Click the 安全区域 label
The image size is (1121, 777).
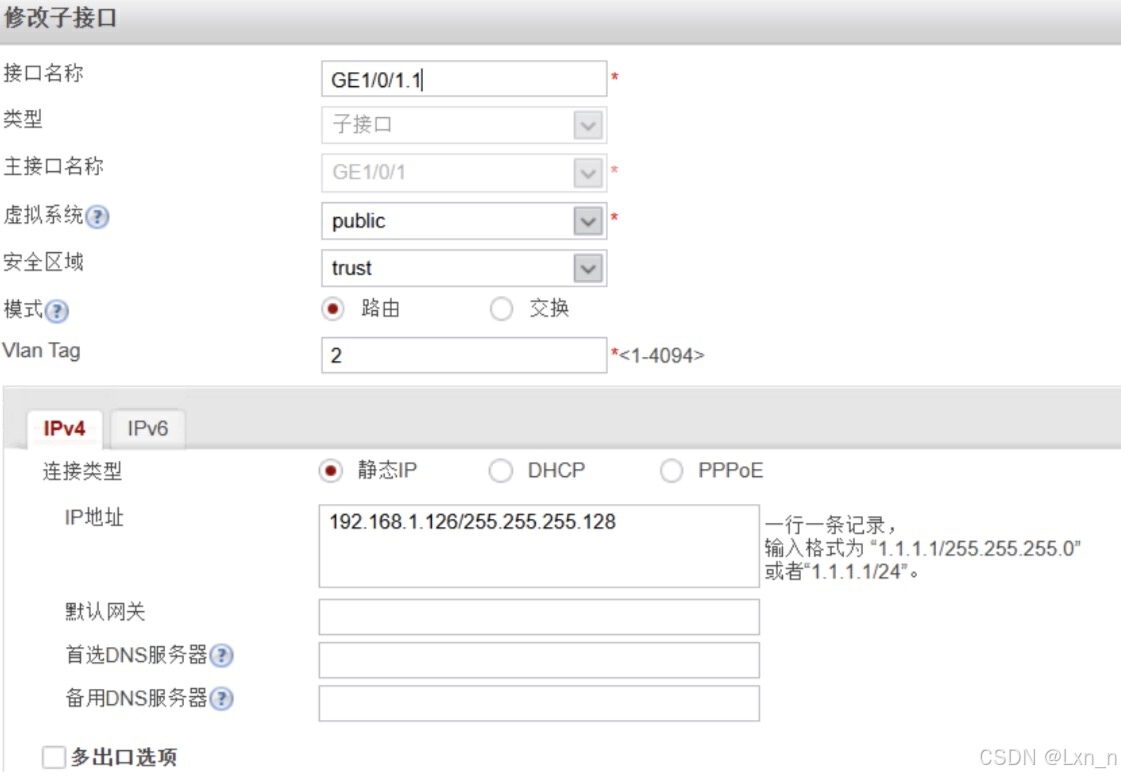43,262
